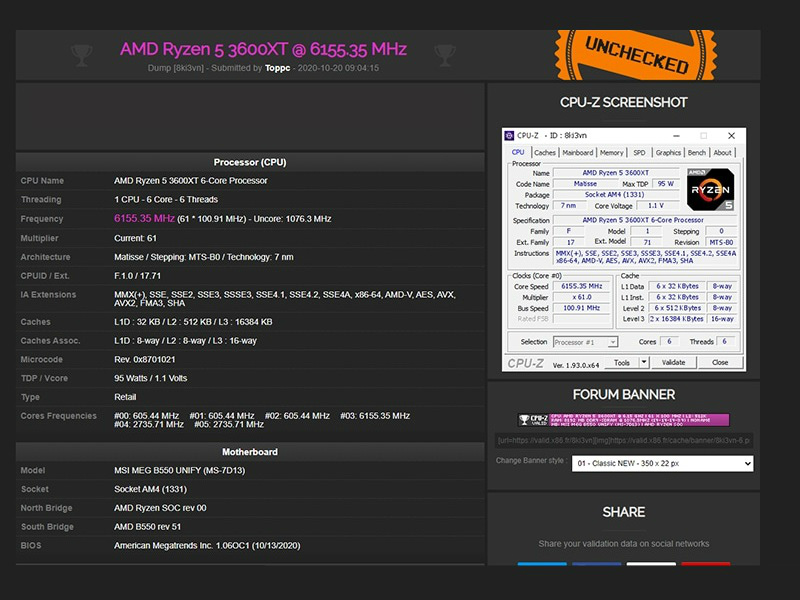
Task: Open the About tab in CPU-Z
Action: click(722, 153)
